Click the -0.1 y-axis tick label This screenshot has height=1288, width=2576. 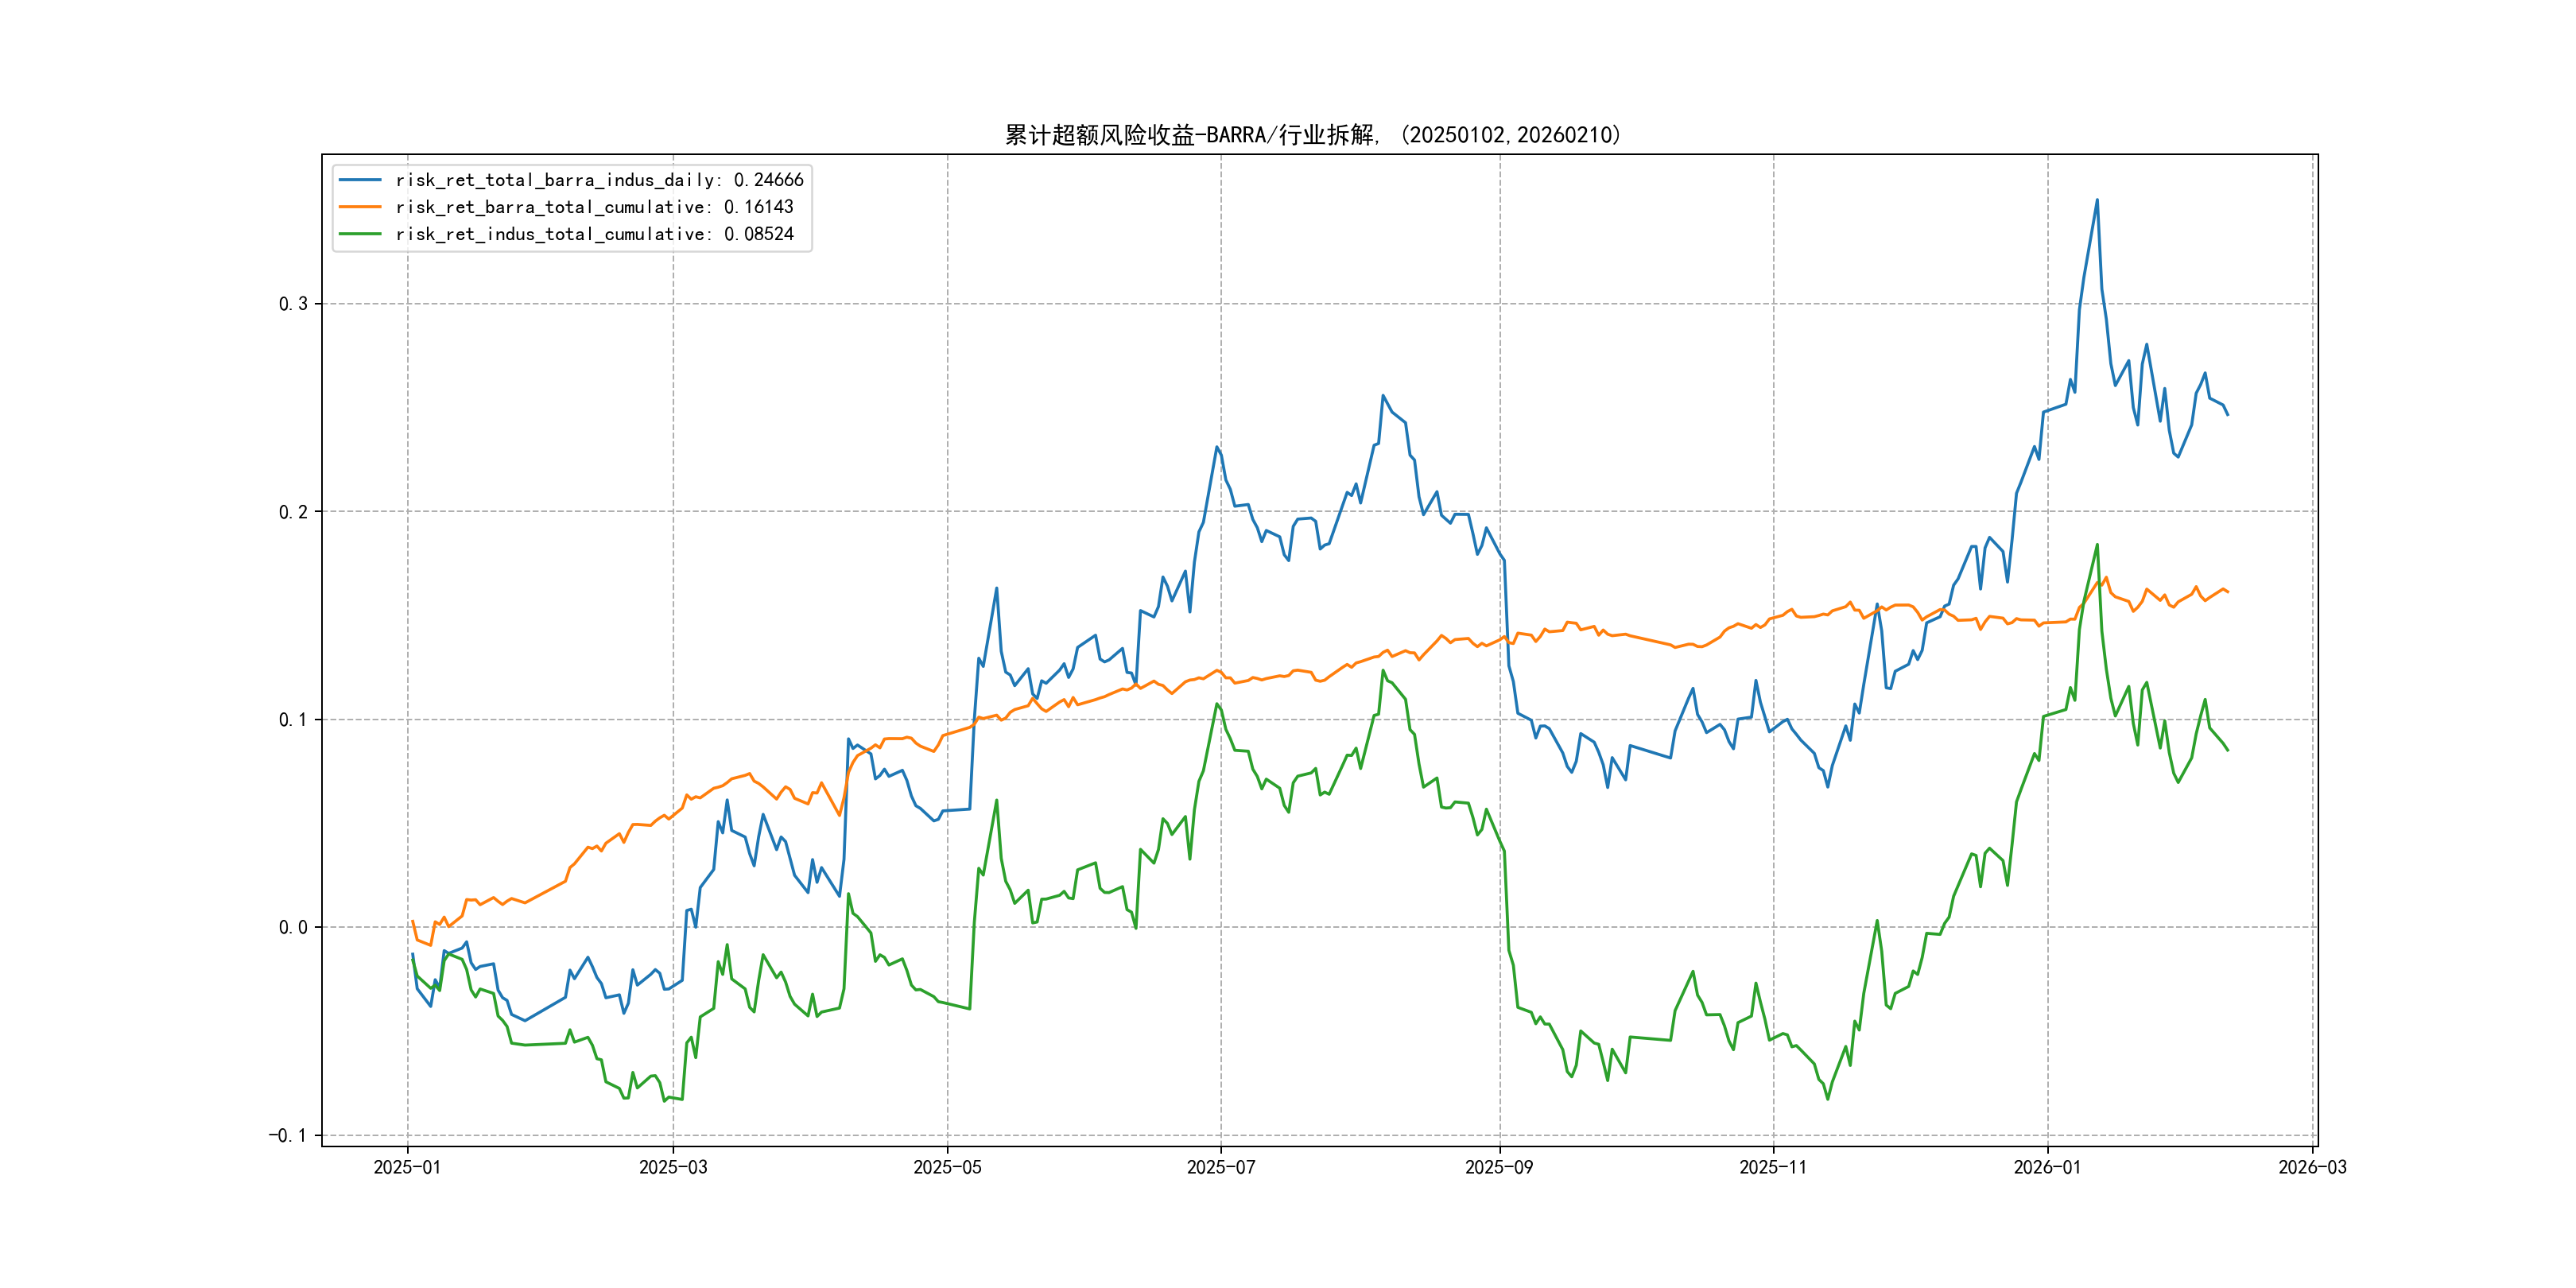[x=288, y=1135]
